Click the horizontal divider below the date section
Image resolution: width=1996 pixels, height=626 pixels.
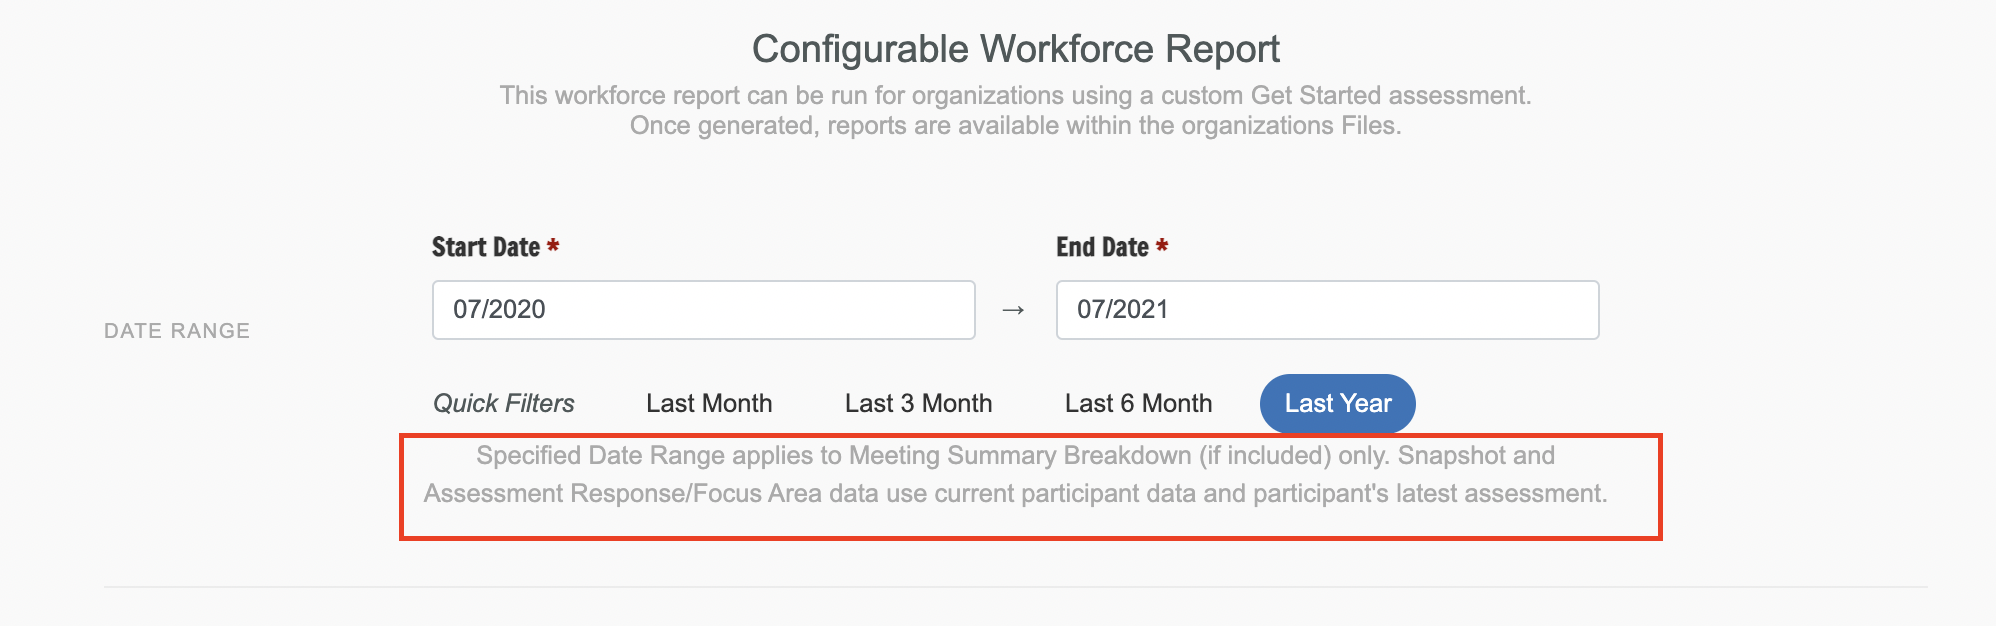[1015, 587]
